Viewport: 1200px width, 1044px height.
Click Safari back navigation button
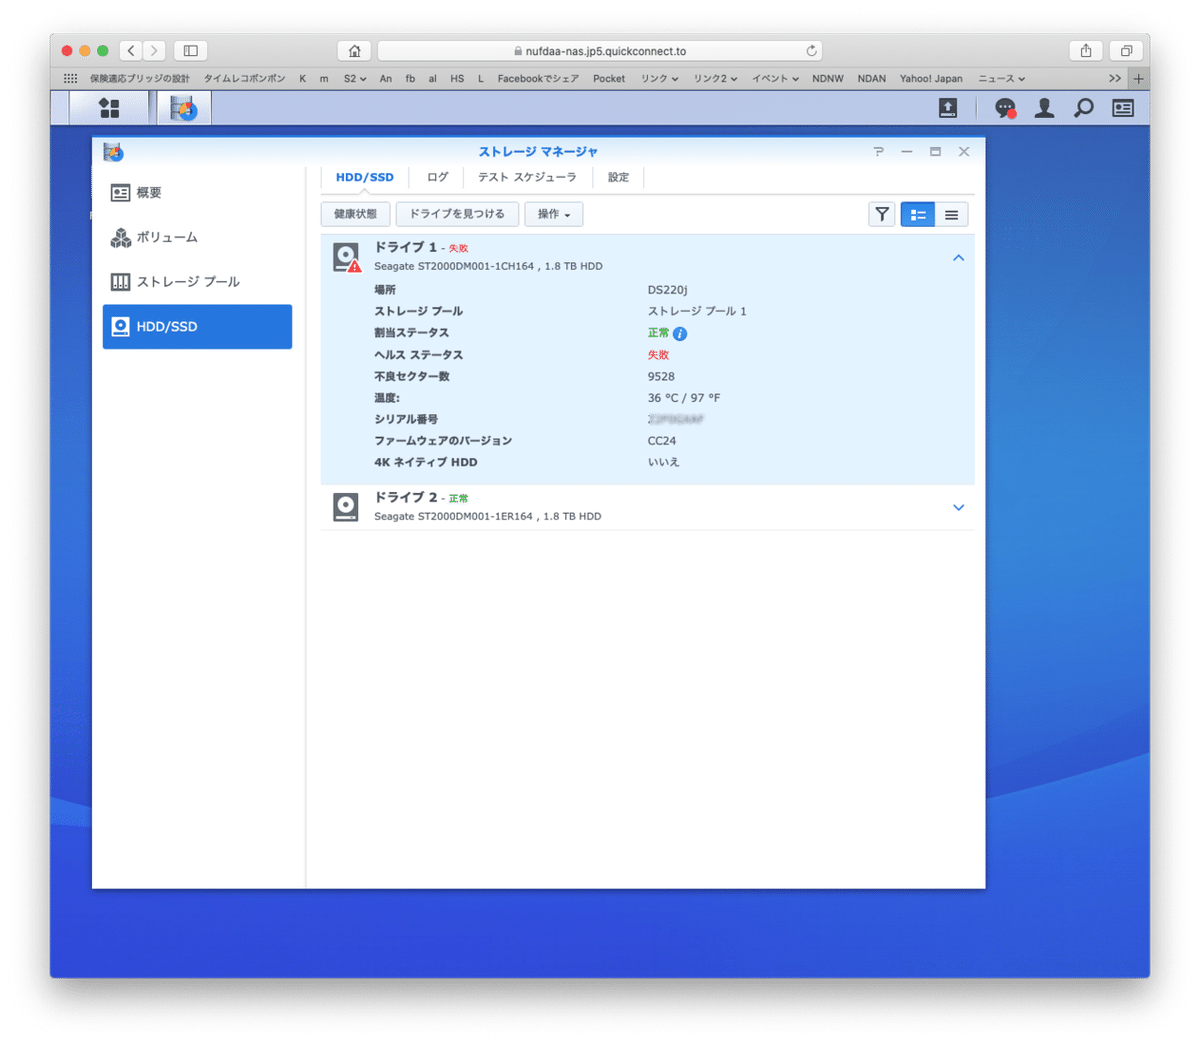pos(131,50)
